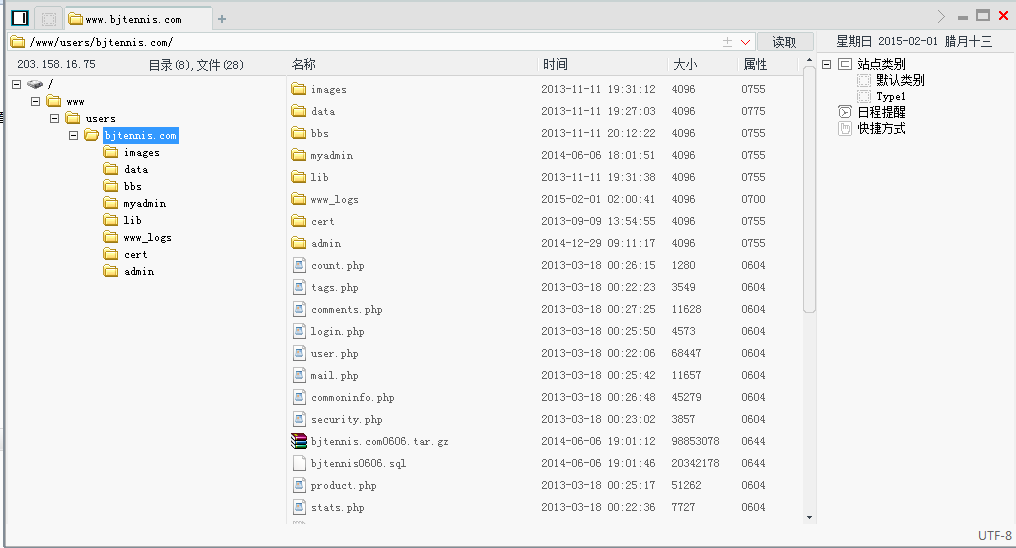Click the 98853078 size value
Image resolution: width=1016 pixels, height=548 pixels.
[695, 441]
